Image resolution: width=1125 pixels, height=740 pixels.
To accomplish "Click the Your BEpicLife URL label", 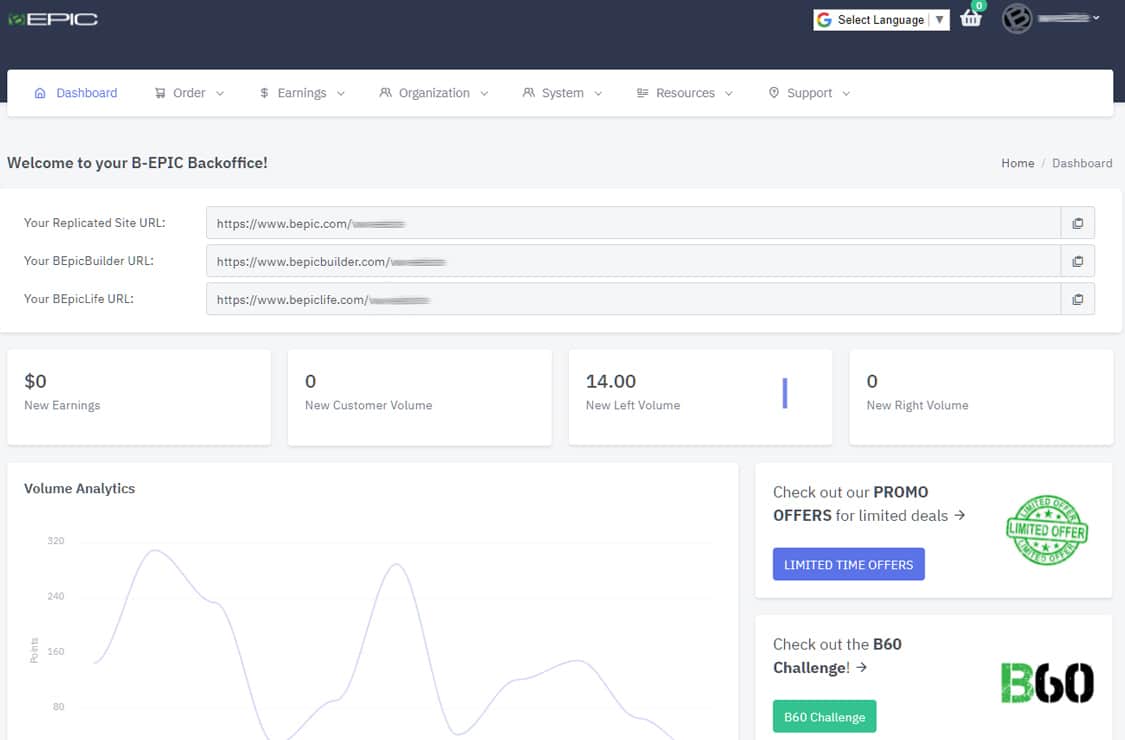I will [x=79, y=299].
